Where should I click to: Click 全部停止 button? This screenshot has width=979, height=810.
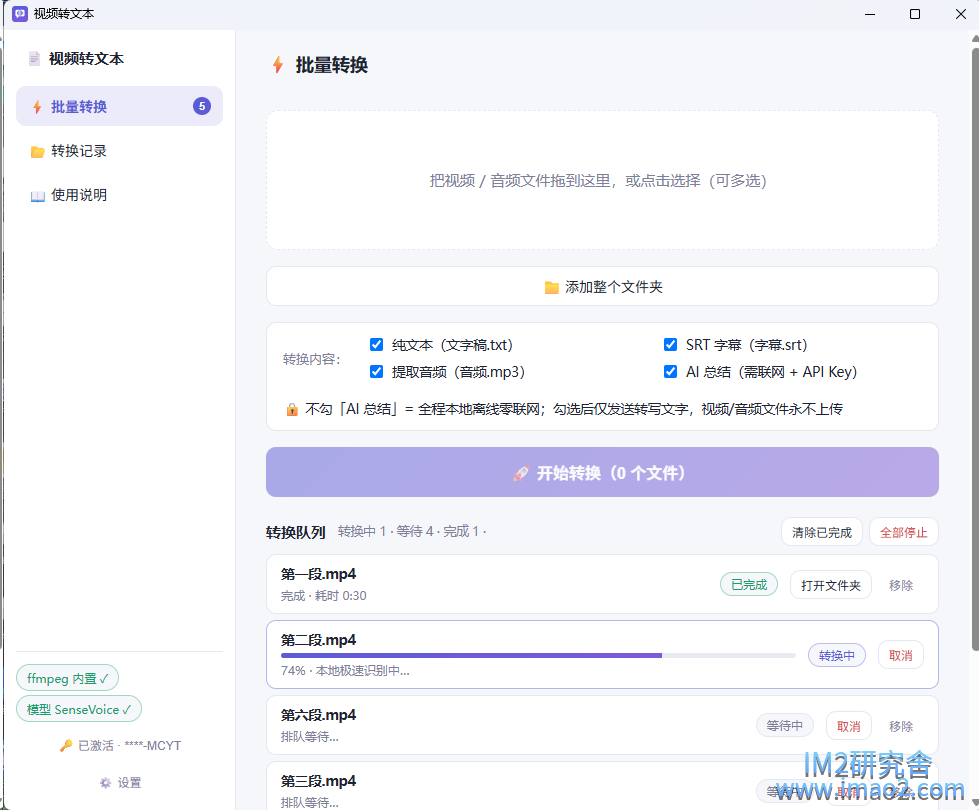pos(903,532)
